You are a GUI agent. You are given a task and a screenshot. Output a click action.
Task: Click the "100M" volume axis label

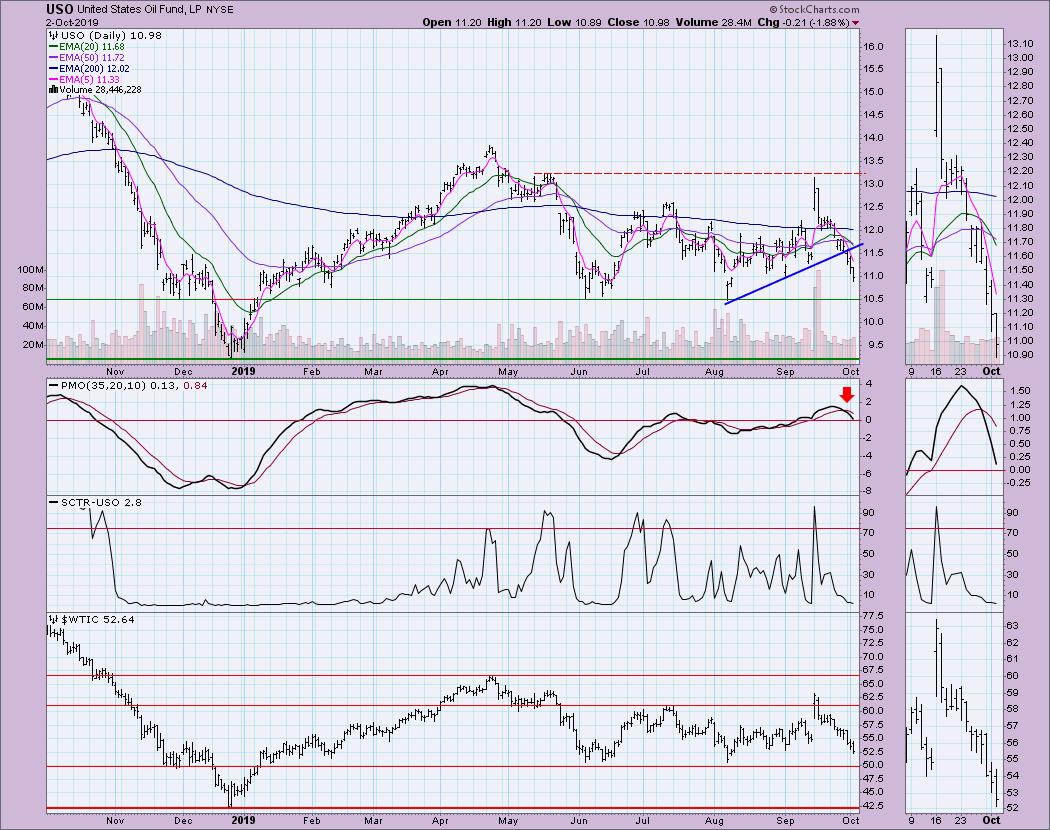coord(31,270)
